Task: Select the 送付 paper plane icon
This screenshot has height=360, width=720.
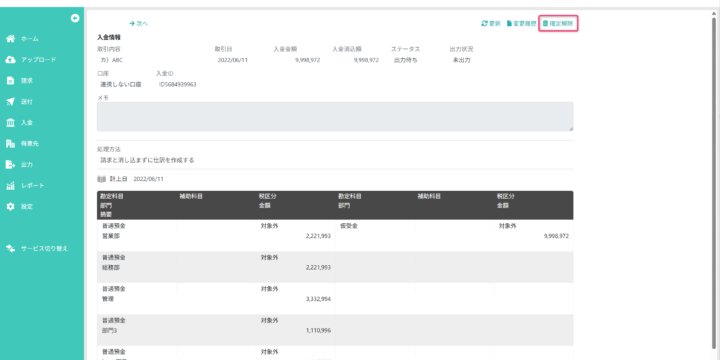Action: click(11, 101)
